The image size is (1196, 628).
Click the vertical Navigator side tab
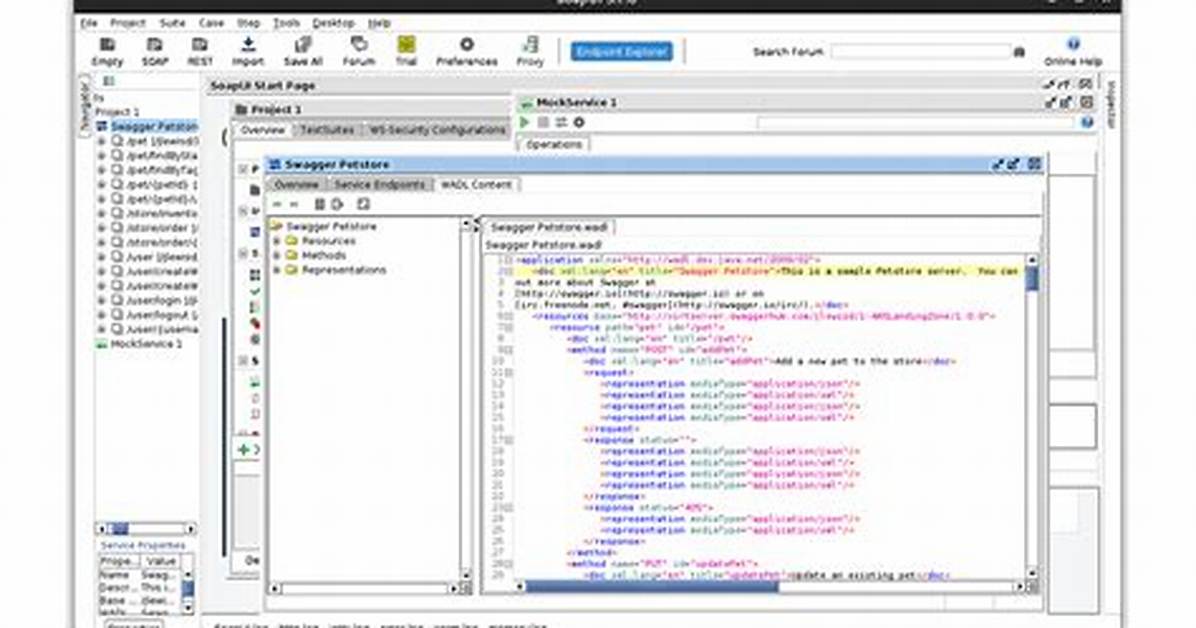click(x=85, y=107)
